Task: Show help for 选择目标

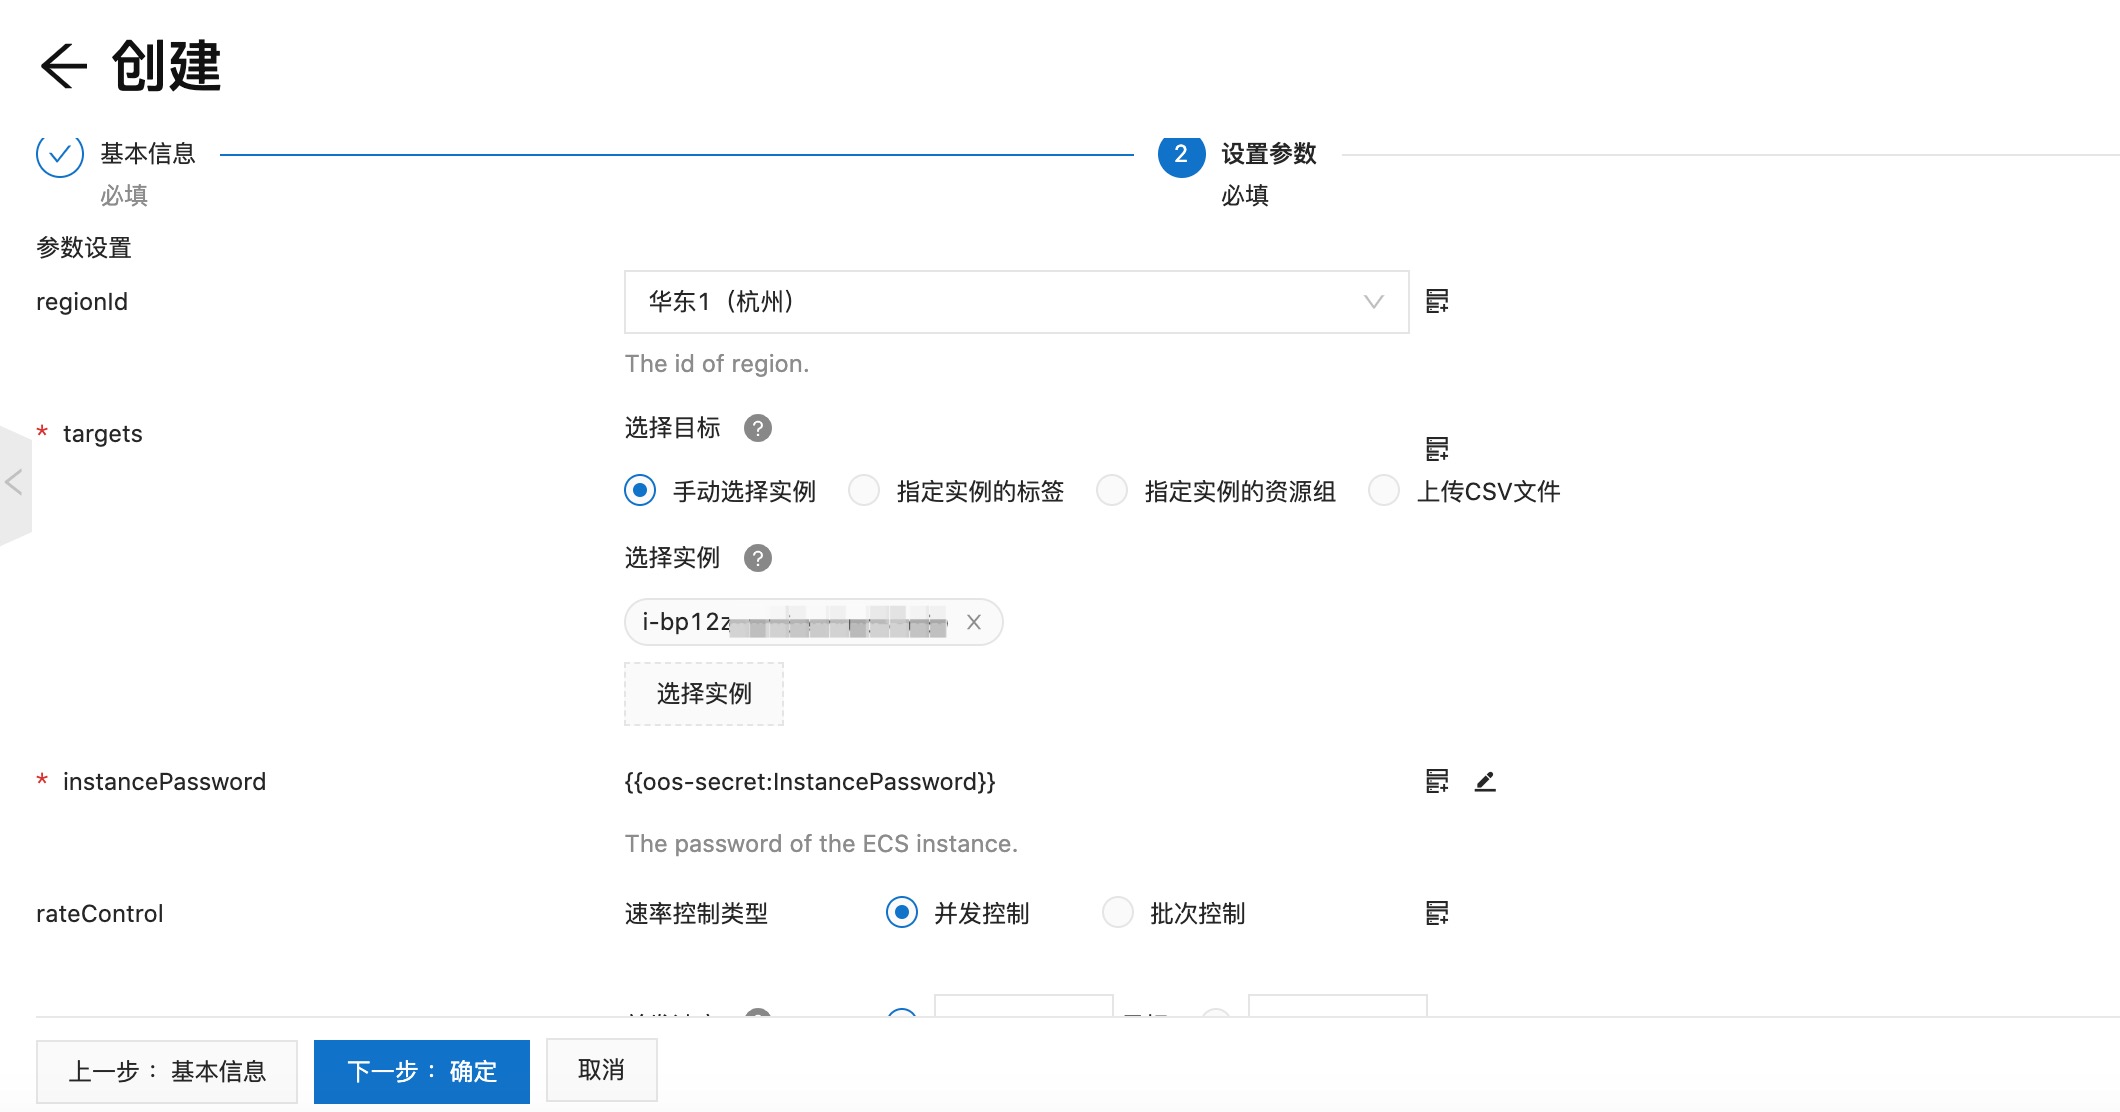Action: pos(758,428)
